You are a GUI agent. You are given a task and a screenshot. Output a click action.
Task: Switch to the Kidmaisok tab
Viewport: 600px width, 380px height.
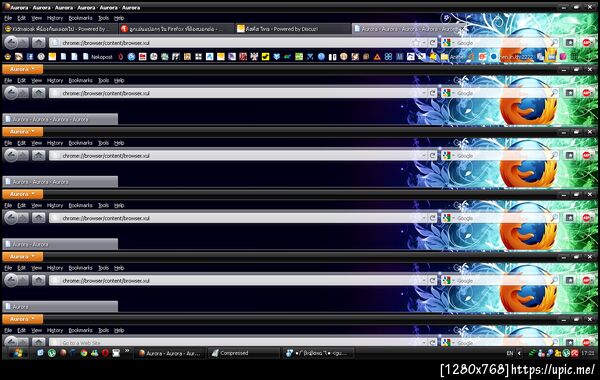click(60, 29)
